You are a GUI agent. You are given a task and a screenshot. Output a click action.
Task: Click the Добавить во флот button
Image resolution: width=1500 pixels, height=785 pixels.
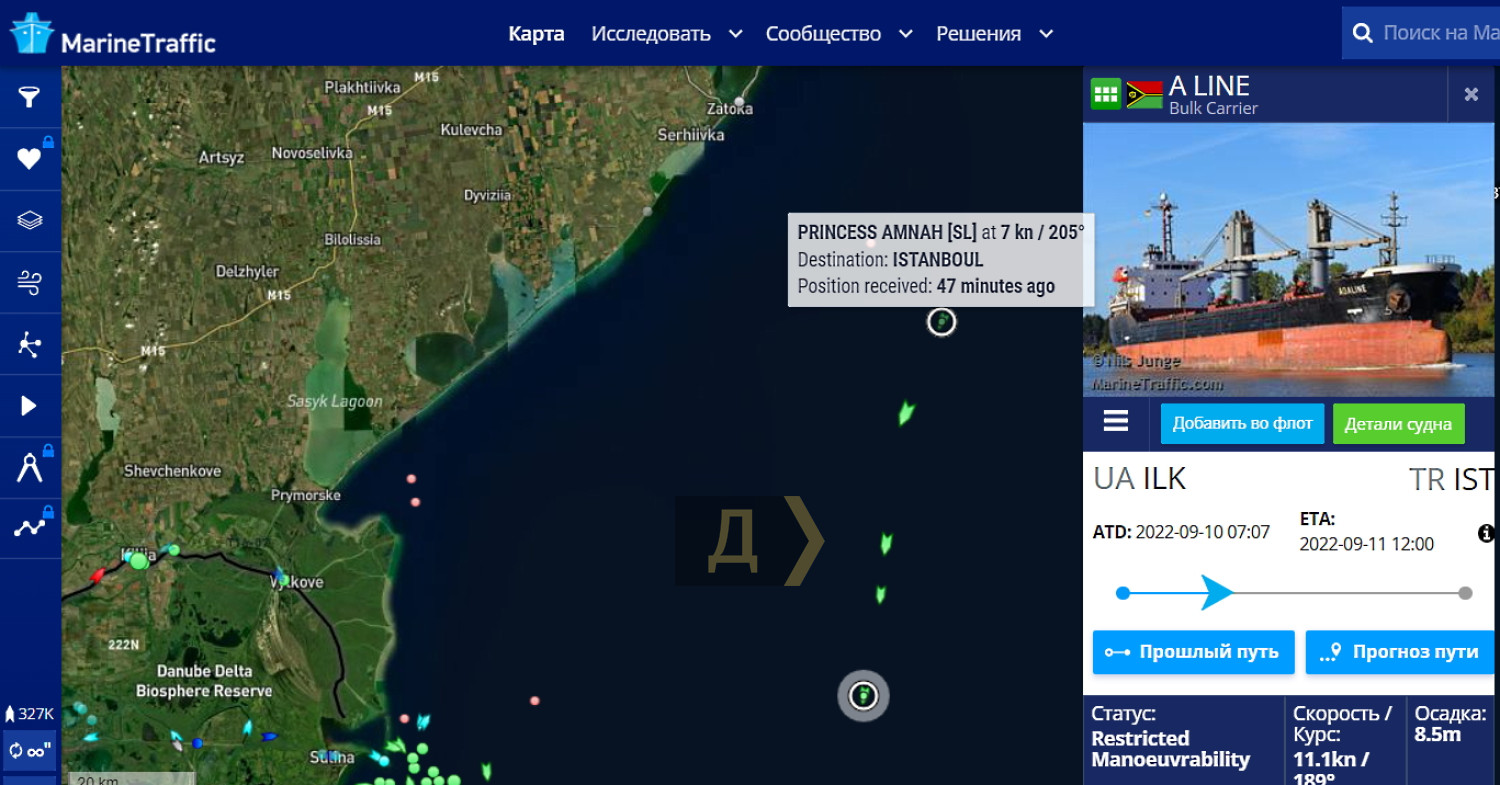point(1242,424)
